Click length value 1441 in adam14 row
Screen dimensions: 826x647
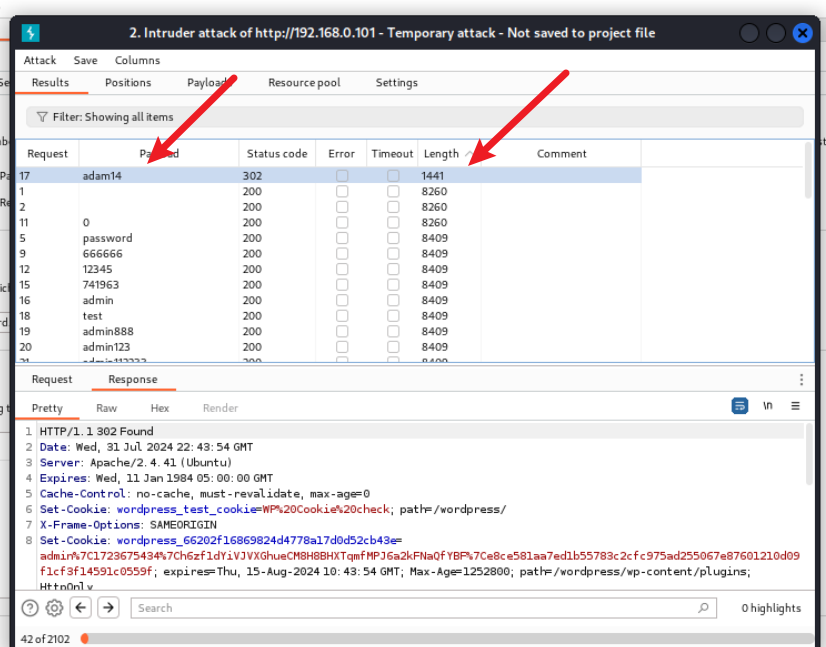click(x=432, y=176)
